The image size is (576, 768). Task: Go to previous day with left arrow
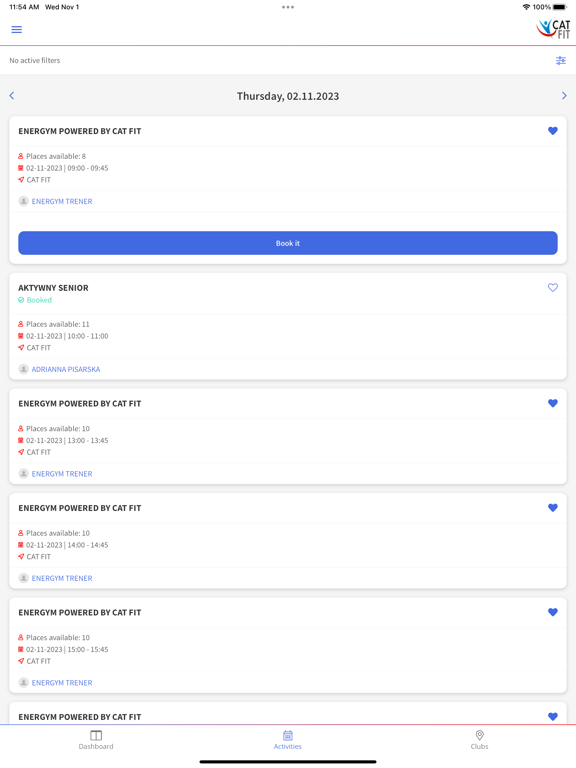click(x=12, y=96)
